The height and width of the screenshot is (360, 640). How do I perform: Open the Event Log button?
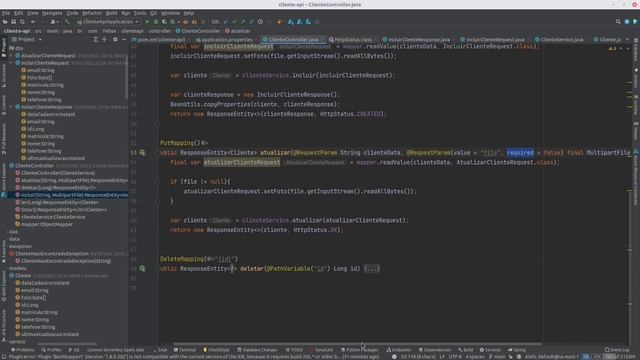617,350
